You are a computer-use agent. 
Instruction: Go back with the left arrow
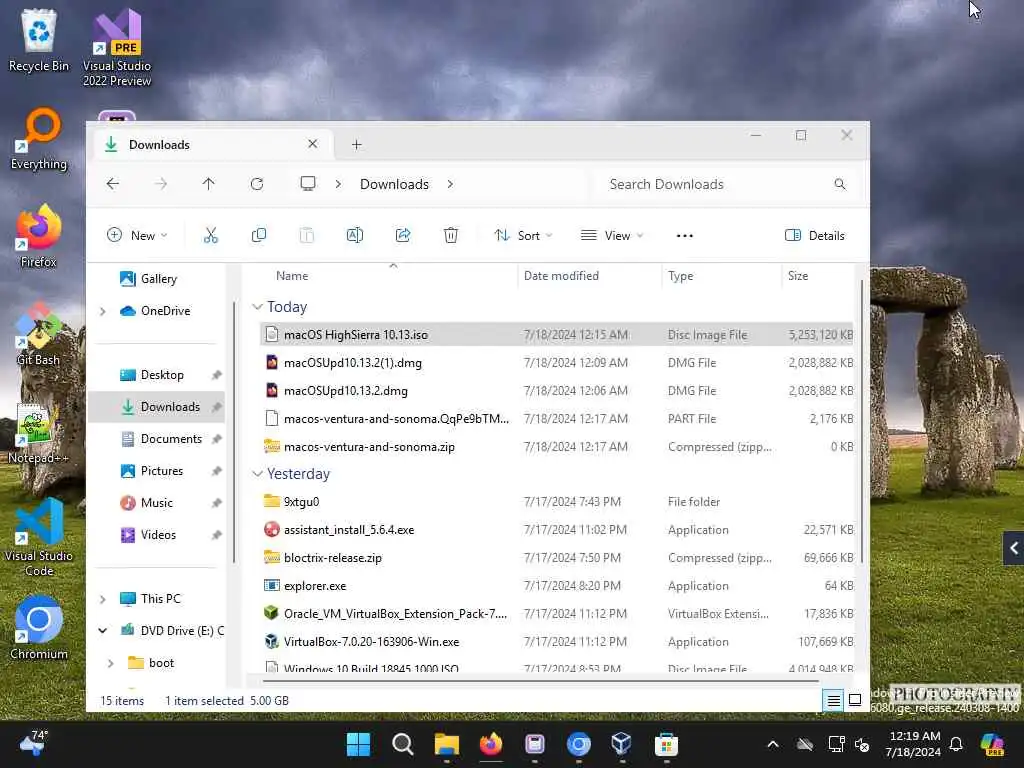click(113, 184)
